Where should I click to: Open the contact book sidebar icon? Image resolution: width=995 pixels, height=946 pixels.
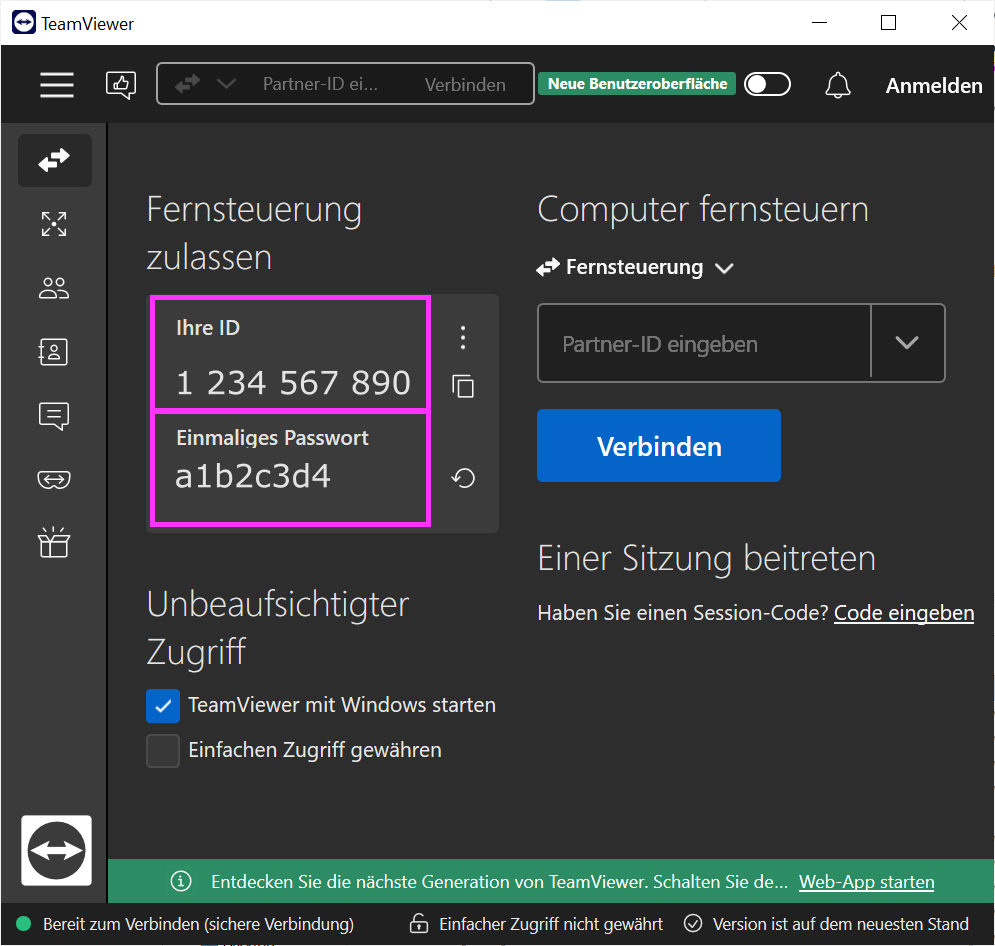(x=53, y=351)
